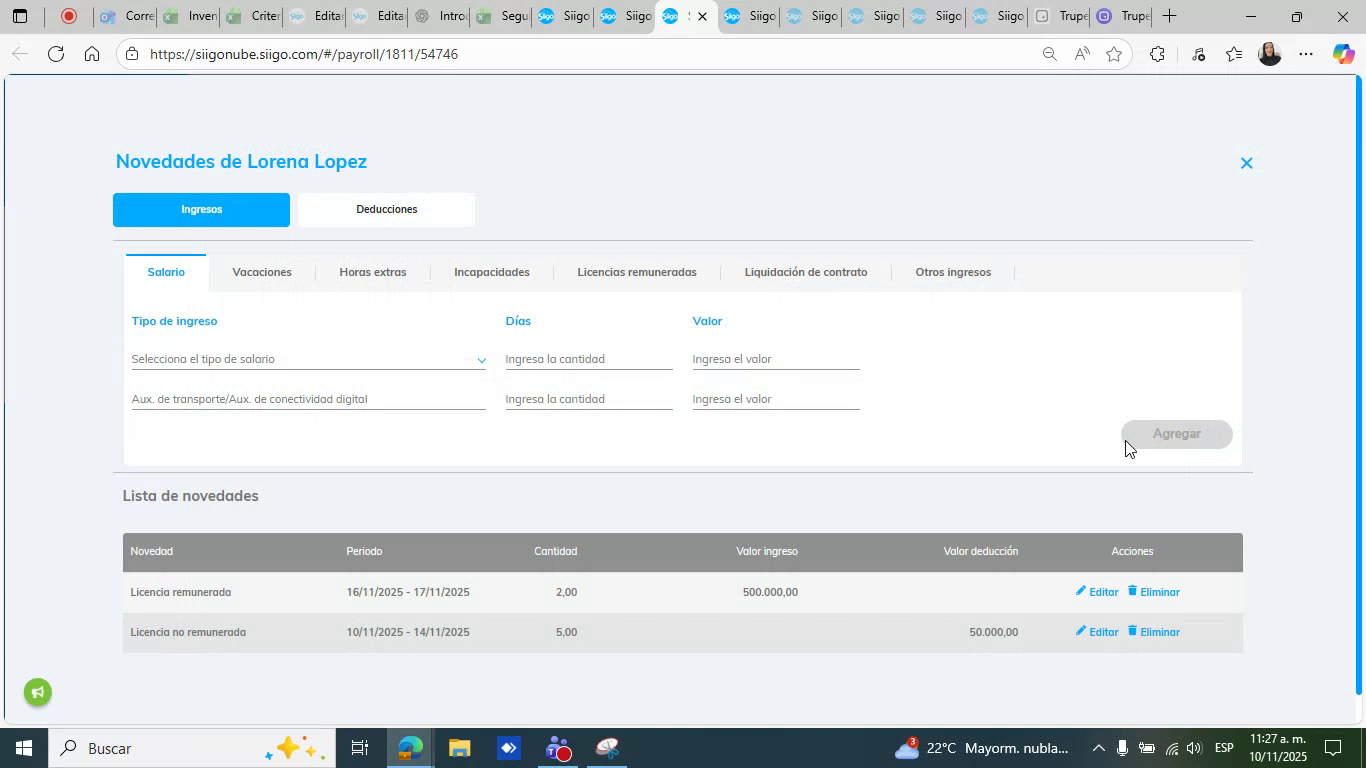Edit the Licencia remunerada entry

click(x=1097, y=592)
